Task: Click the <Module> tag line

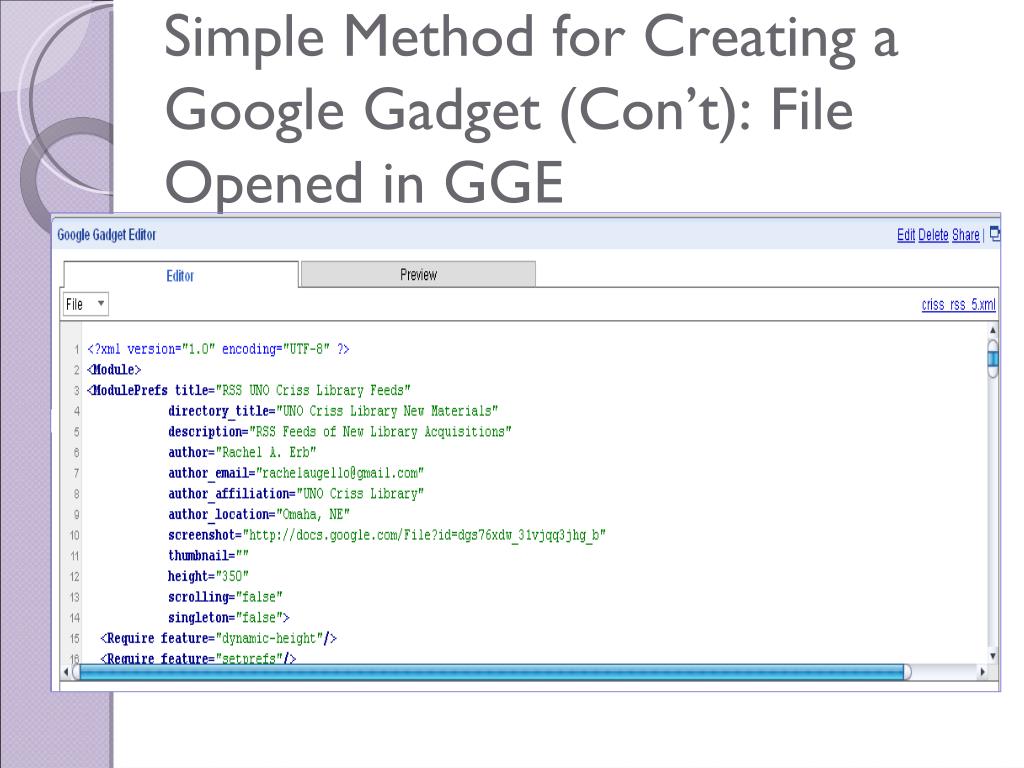Action: [114, 370]
